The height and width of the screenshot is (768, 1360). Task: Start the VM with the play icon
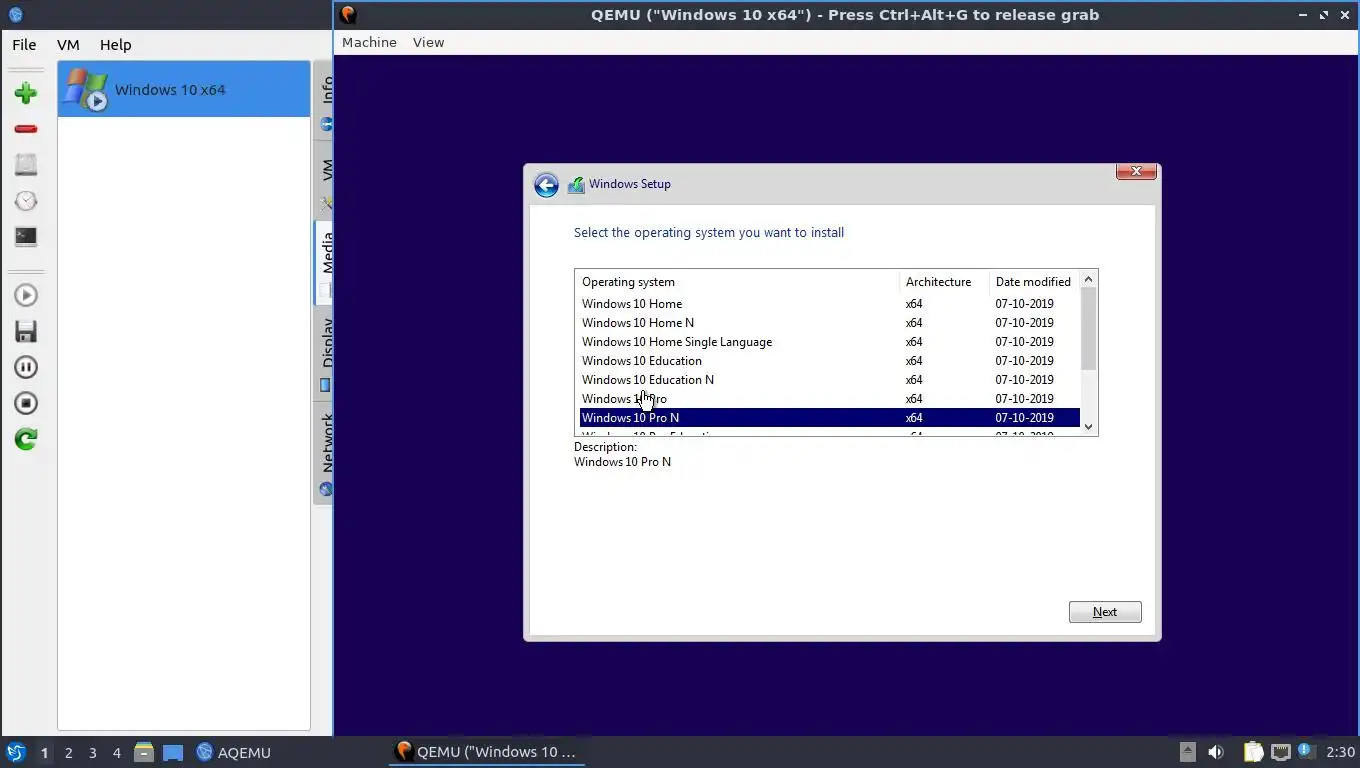(x=26, y=295)
